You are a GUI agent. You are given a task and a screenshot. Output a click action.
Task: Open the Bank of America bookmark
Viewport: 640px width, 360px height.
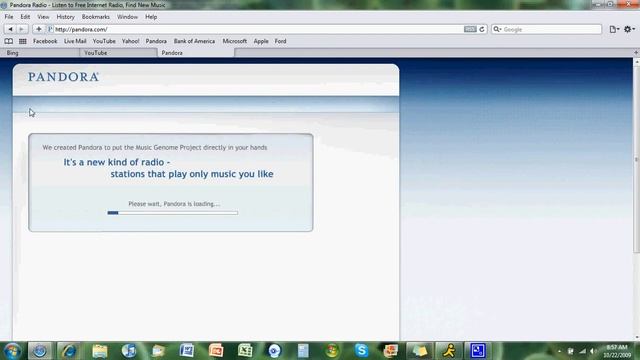pos(194,41)
